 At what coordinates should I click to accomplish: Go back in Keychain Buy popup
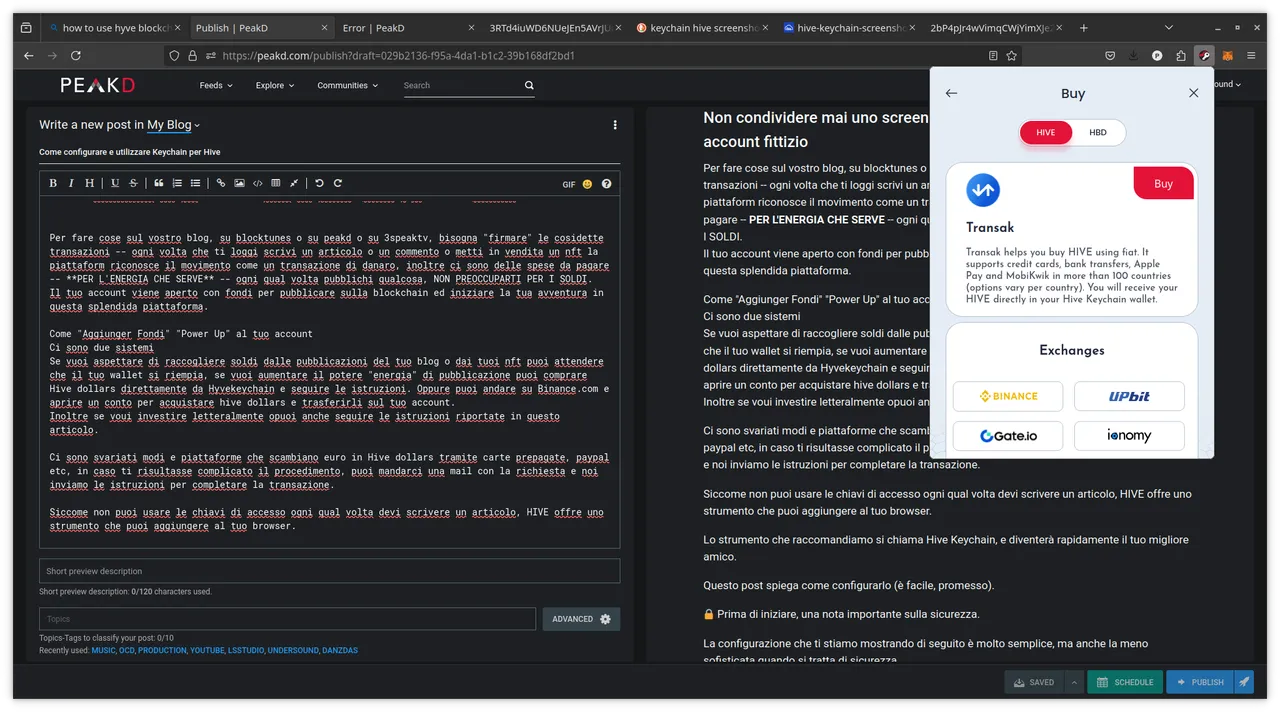951,93
